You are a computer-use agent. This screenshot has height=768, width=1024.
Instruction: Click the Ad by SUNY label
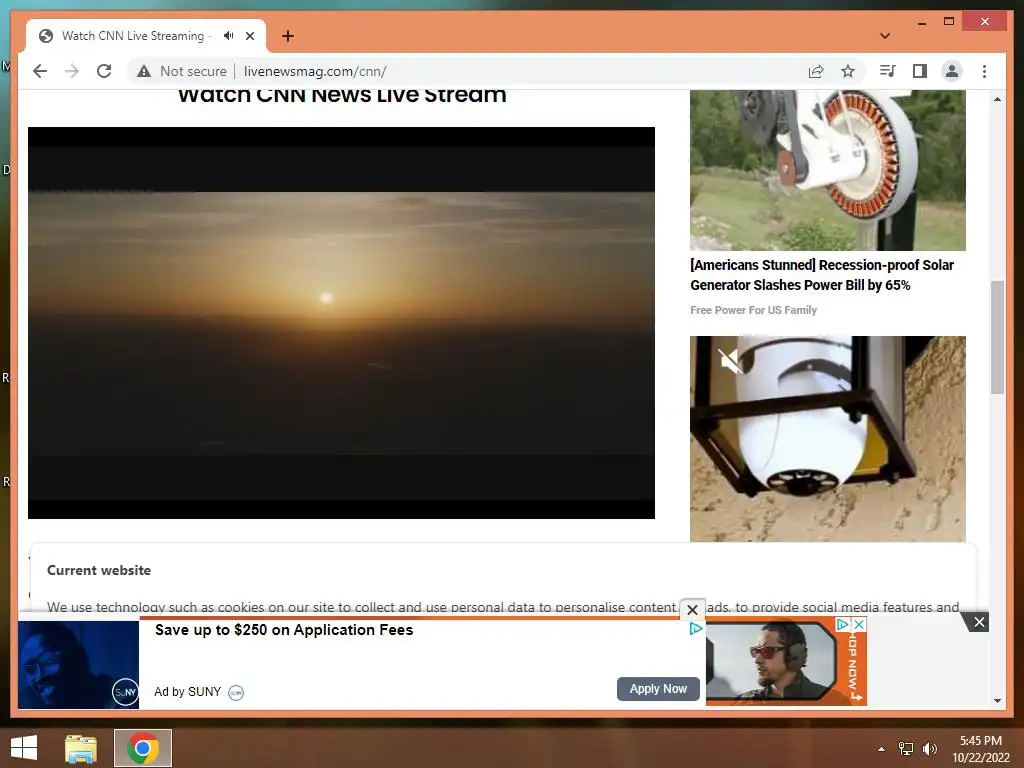click(x=187, y=692)
